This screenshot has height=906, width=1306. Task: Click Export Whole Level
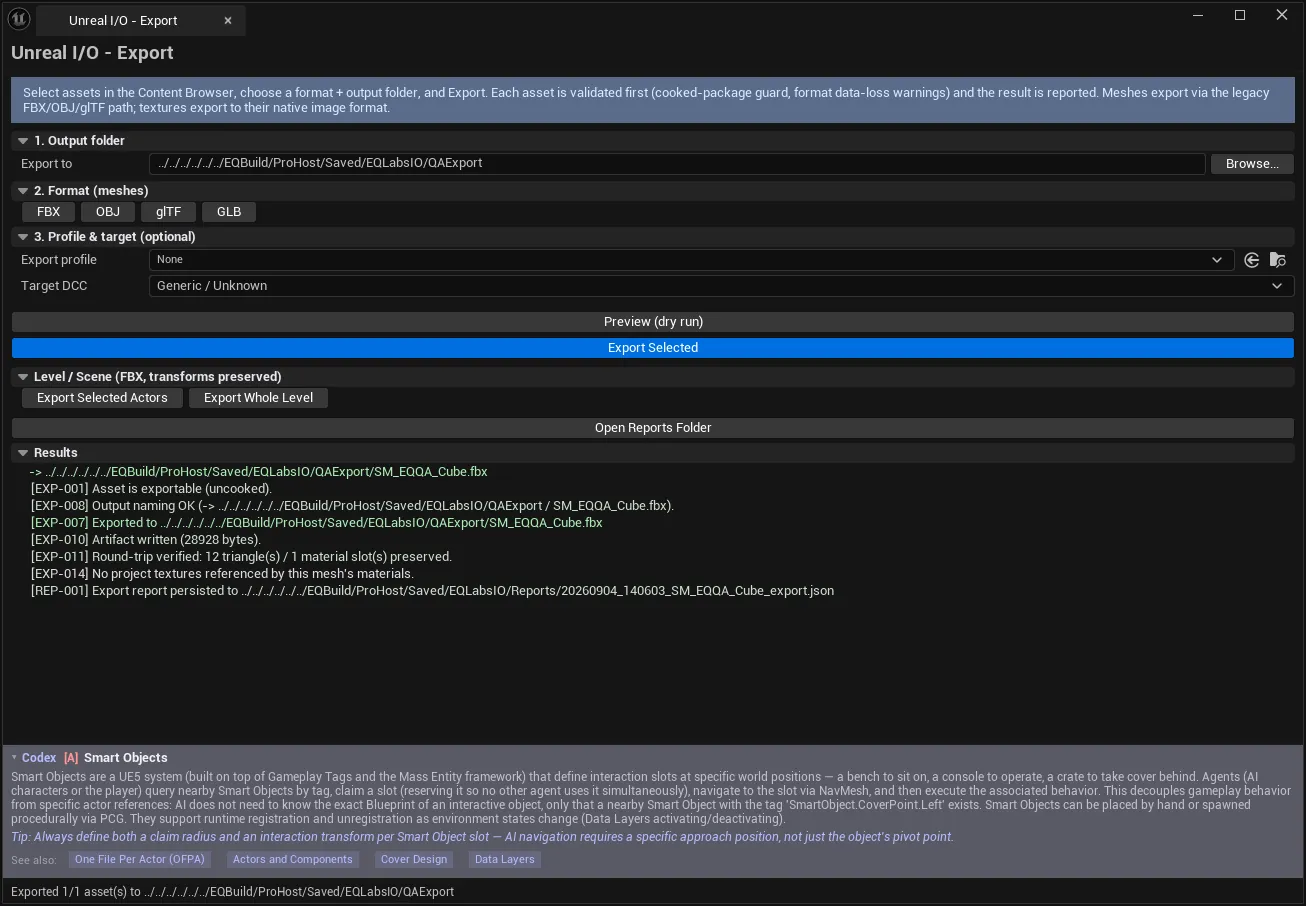pos(259,398)
